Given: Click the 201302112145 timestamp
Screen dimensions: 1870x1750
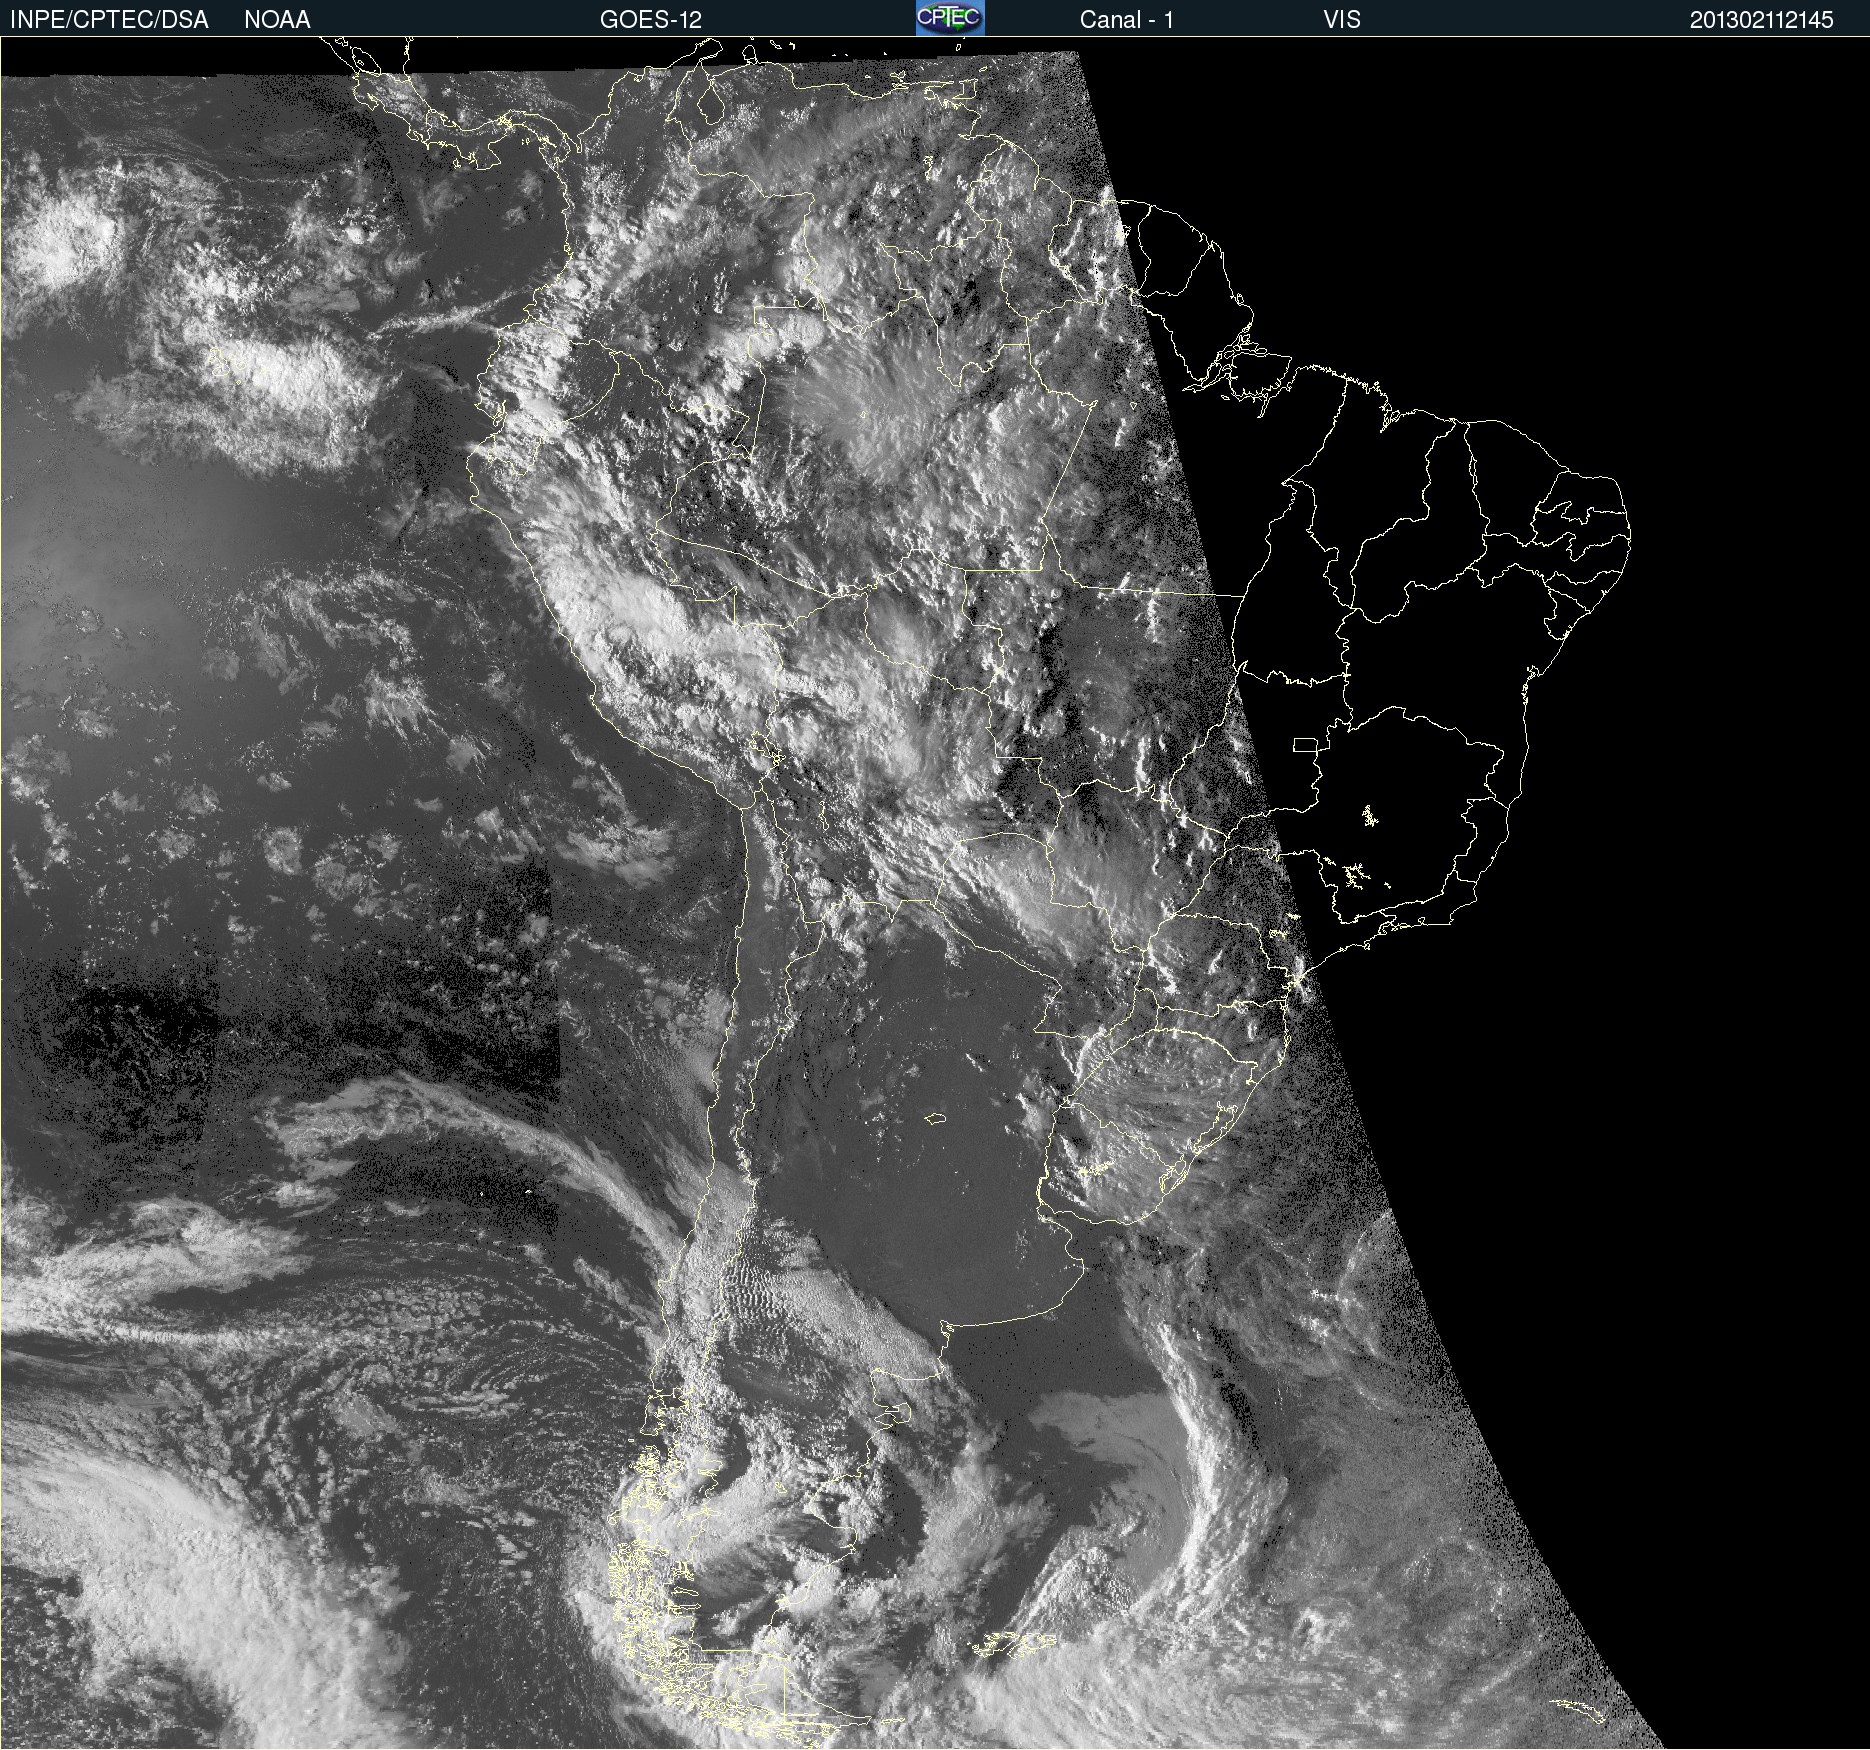Looking at the screenshot, I should coord(1762,20).
